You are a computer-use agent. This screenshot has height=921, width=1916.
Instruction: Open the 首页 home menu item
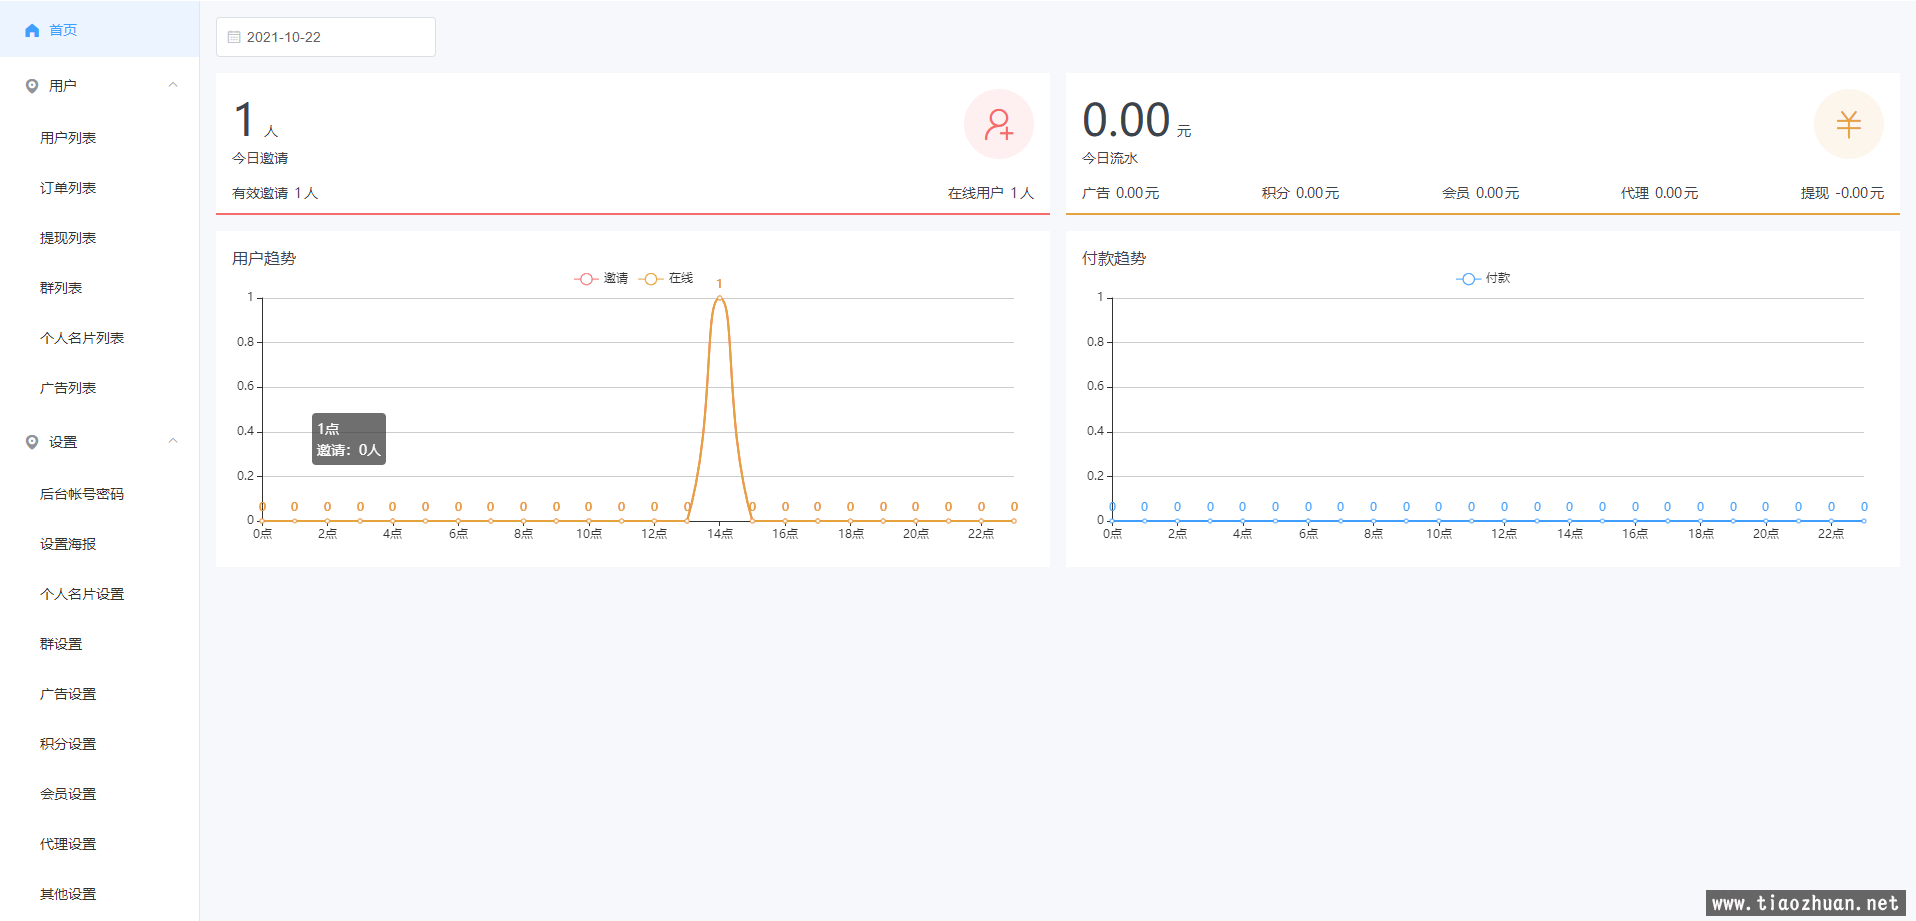(100, 30)
